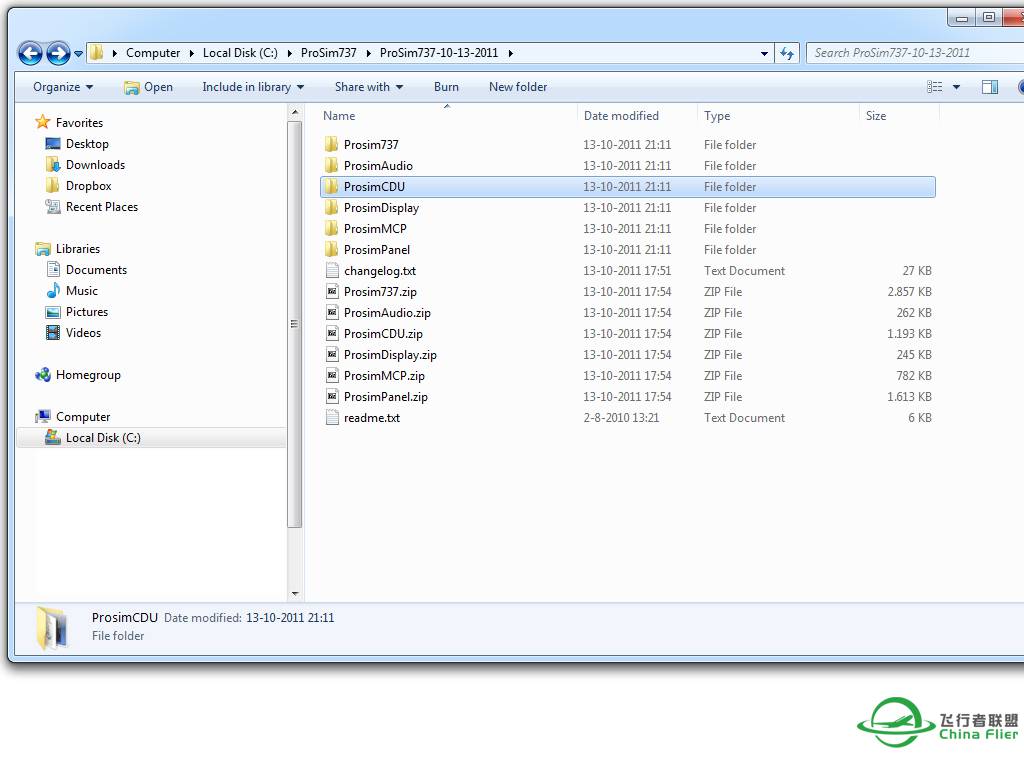Open the Share with dropdown
This screenshot has width=1024, height=768.
click(x=369, y=87)
